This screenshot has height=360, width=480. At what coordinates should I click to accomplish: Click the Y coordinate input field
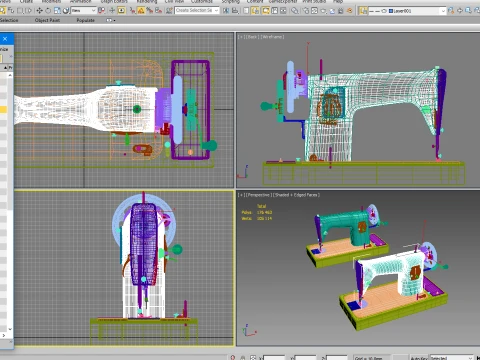[x=306, y=357]
